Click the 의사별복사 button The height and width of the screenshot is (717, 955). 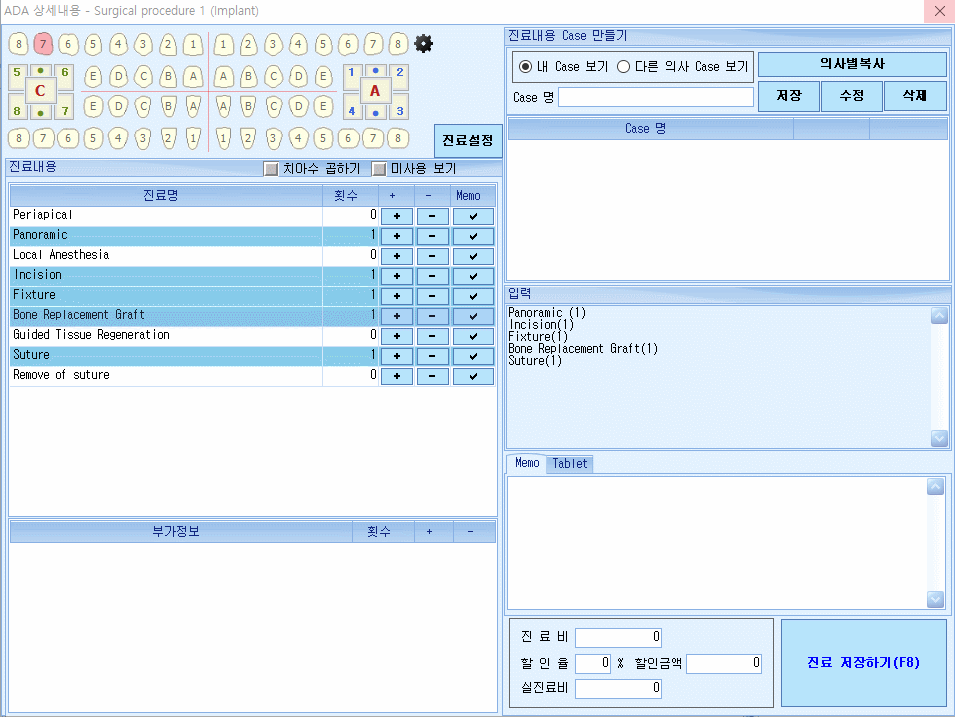(x=852, y=64)
